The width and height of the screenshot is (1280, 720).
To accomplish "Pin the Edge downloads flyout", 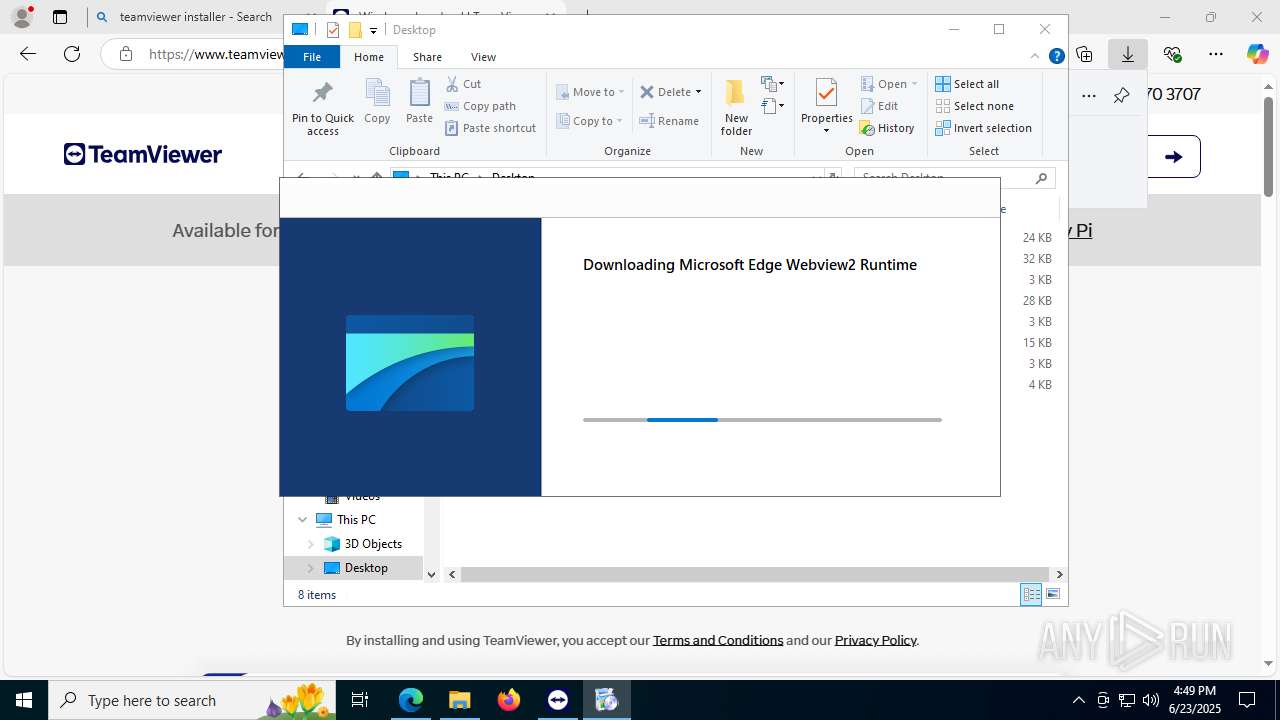I will point(1121,96).
